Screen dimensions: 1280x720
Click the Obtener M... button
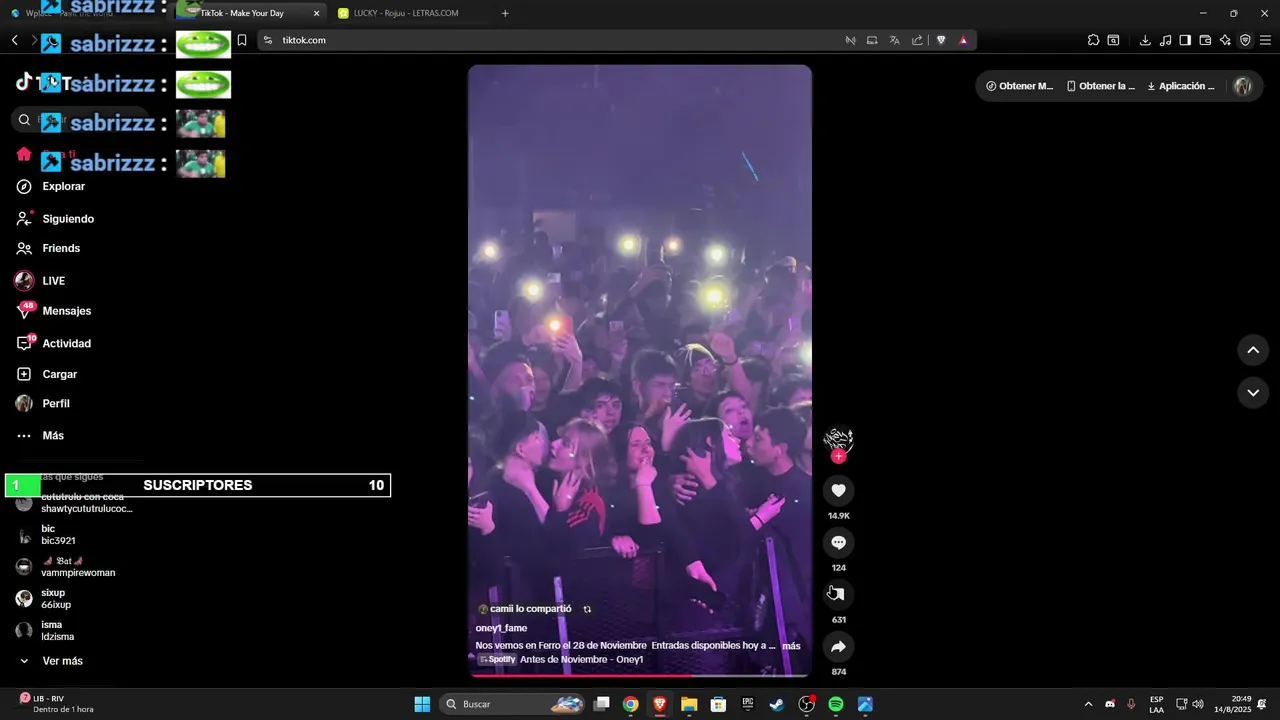pyautogui.click(x=1019, y=86)
